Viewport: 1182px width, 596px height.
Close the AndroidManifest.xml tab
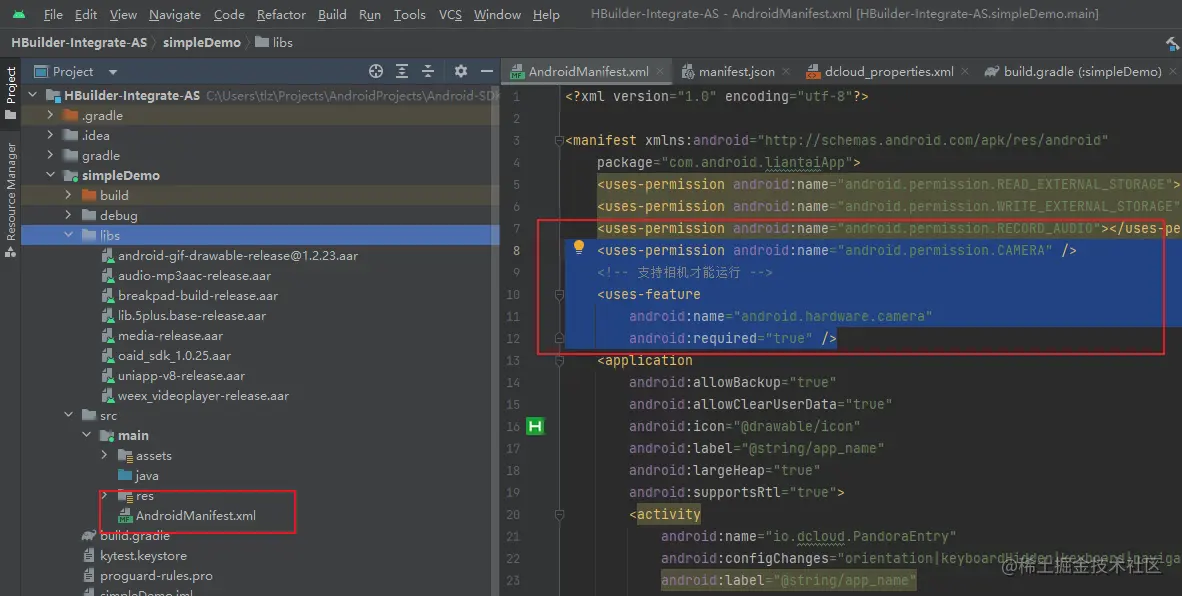pyautogui.click(x=660, y=72)
